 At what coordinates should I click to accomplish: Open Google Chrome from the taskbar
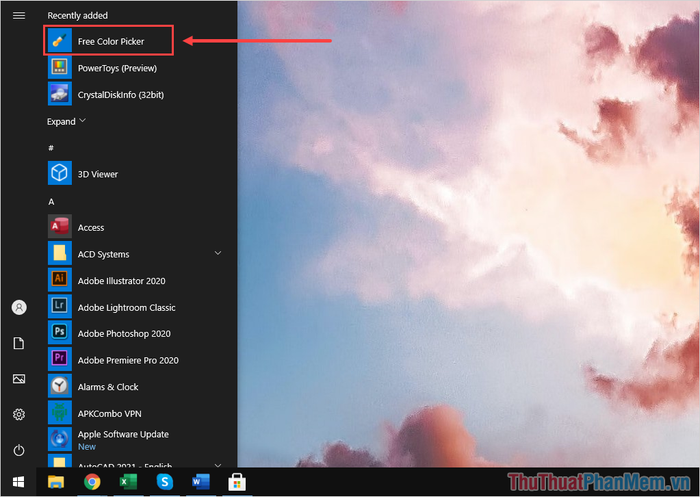(92, 482)
